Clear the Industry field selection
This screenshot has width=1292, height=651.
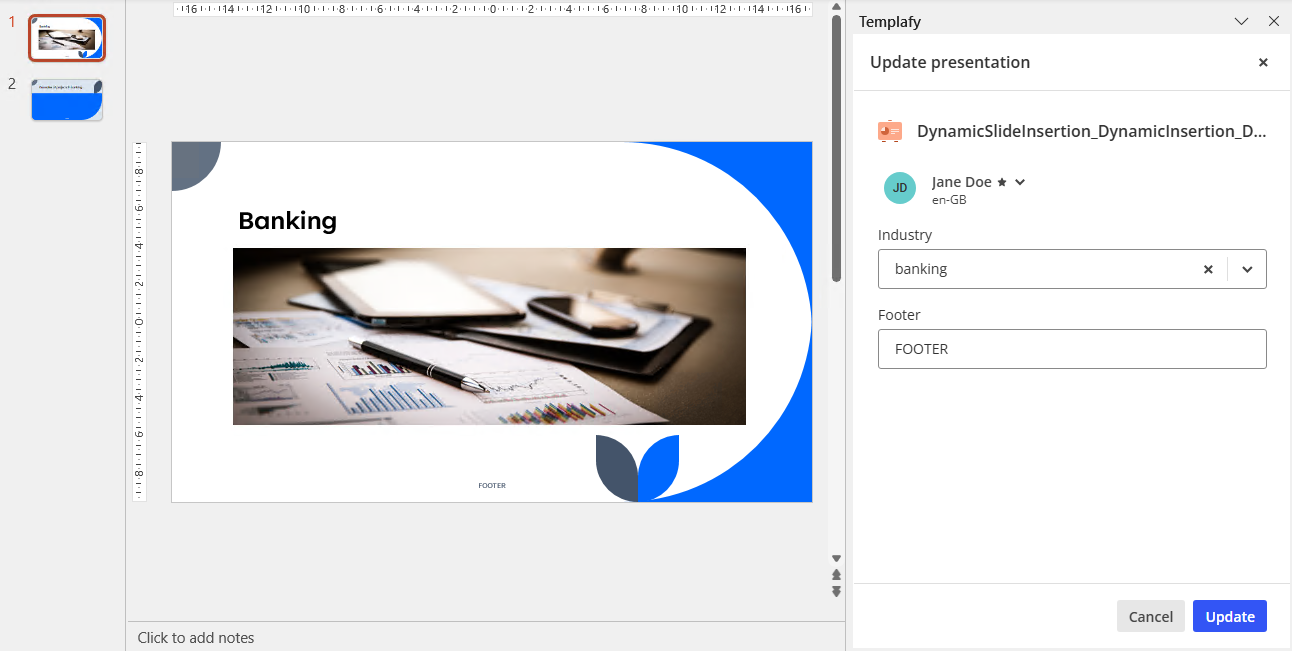pos(1208,269)
